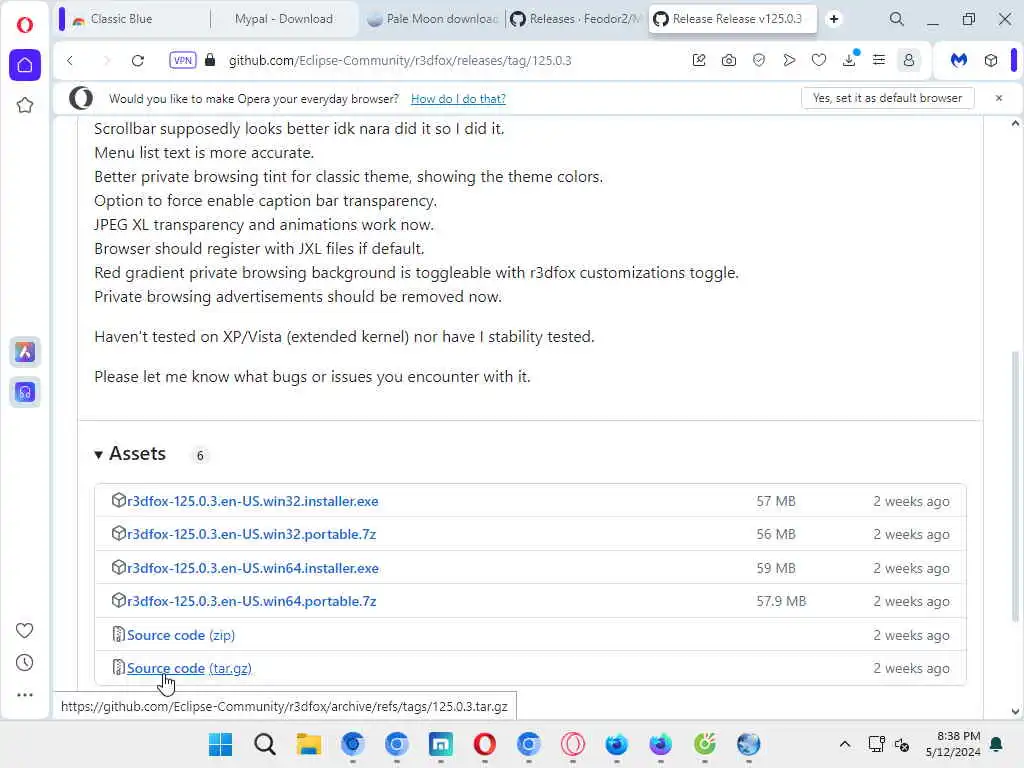1024x768 pixels.
Task: Open Windows taskbar search
Action: pyautogui.click(x=264, y=744)
